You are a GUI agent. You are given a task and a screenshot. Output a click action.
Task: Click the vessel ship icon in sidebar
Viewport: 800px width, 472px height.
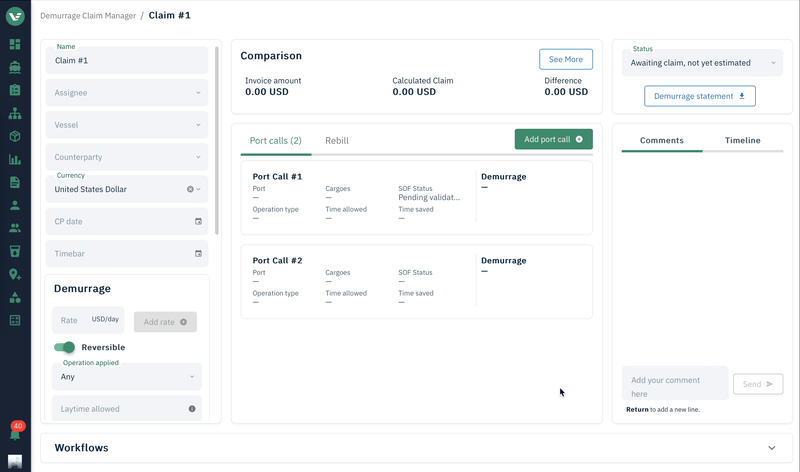tap(15, 67)
